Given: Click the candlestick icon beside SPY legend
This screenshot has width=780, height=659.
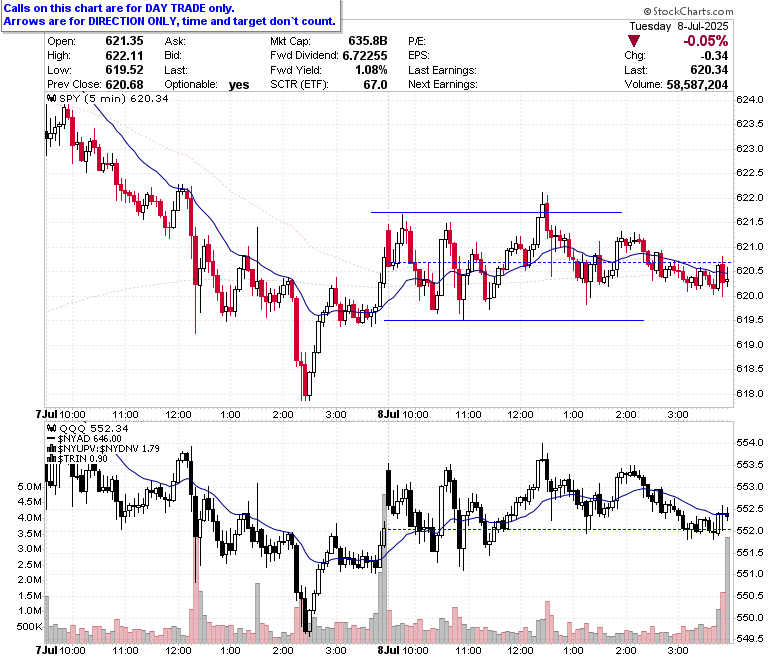Looking at the screenshot, I should (x=52, y=98).
